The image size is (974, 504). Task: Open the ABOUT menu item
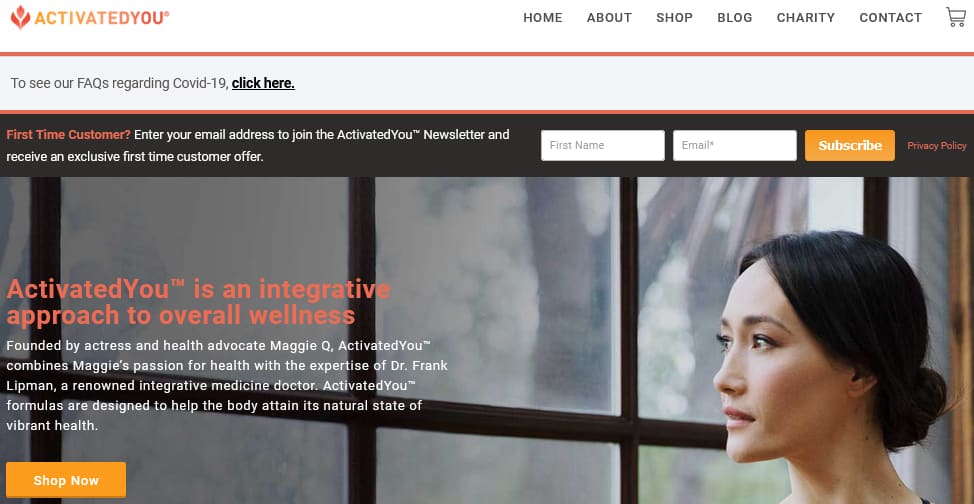click(x=609, y=18)
